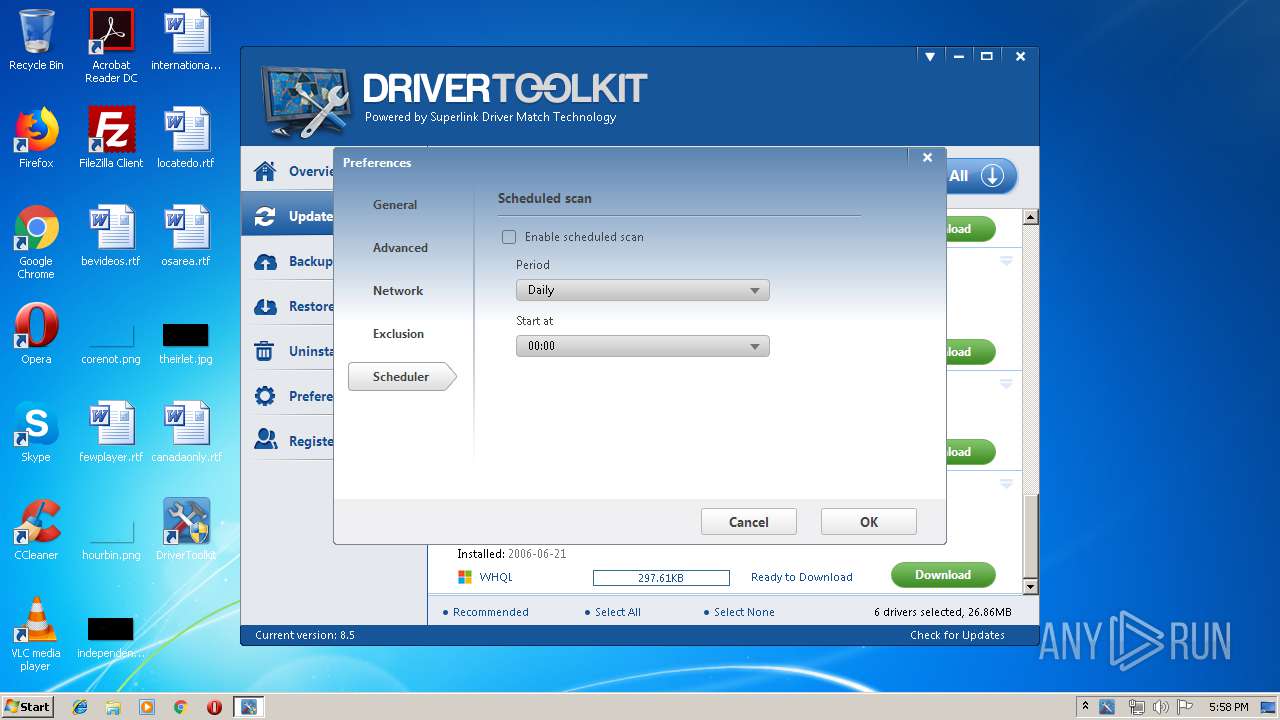
Task: Click the 297.61KB download progress bar
Action: click(x=661, y=578)
